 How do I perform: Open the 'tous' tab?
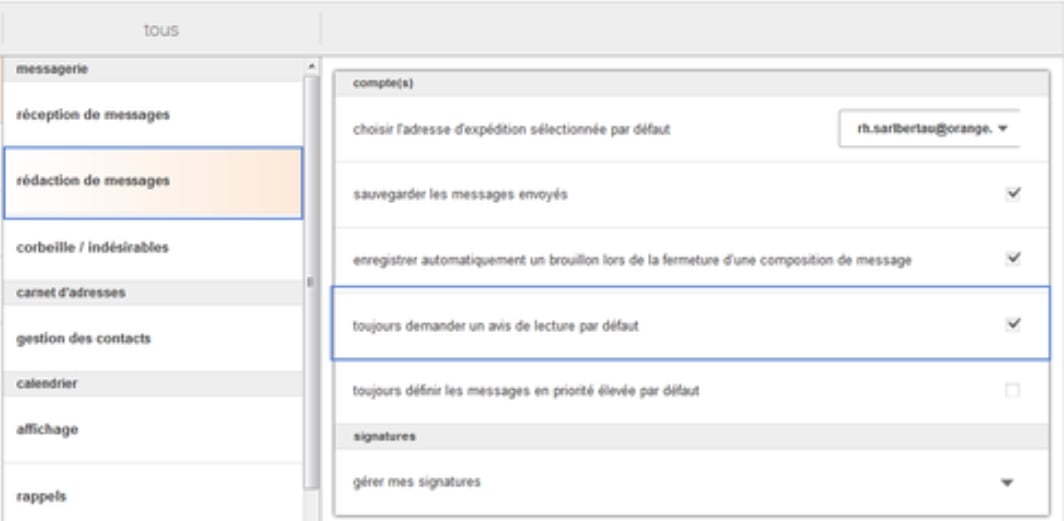tap(159, 31)
